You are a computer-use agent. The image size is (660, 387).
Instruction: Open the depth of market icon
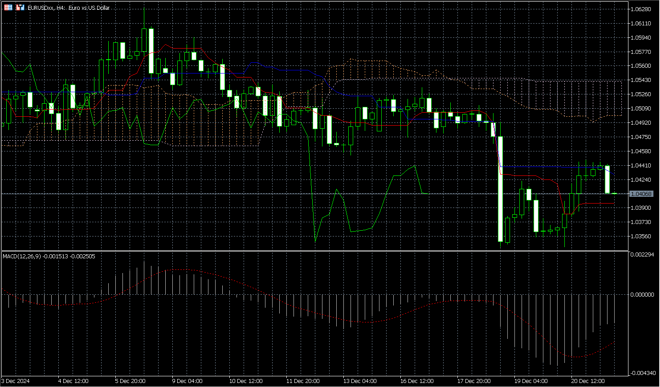point(19,7)
